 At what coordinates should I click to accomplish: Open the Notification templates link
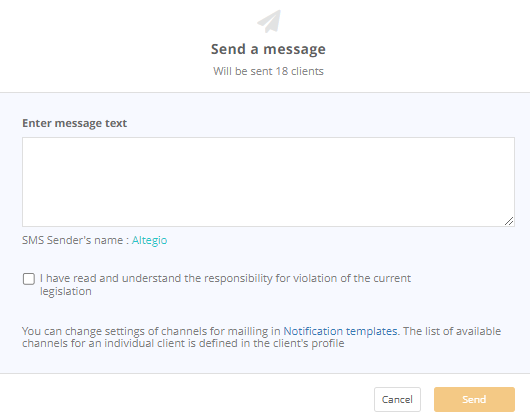pos(340,331)
